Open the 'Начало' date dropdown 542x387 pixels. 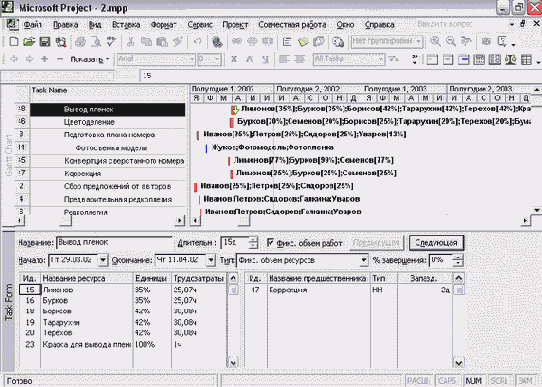(x=103, y=260)
